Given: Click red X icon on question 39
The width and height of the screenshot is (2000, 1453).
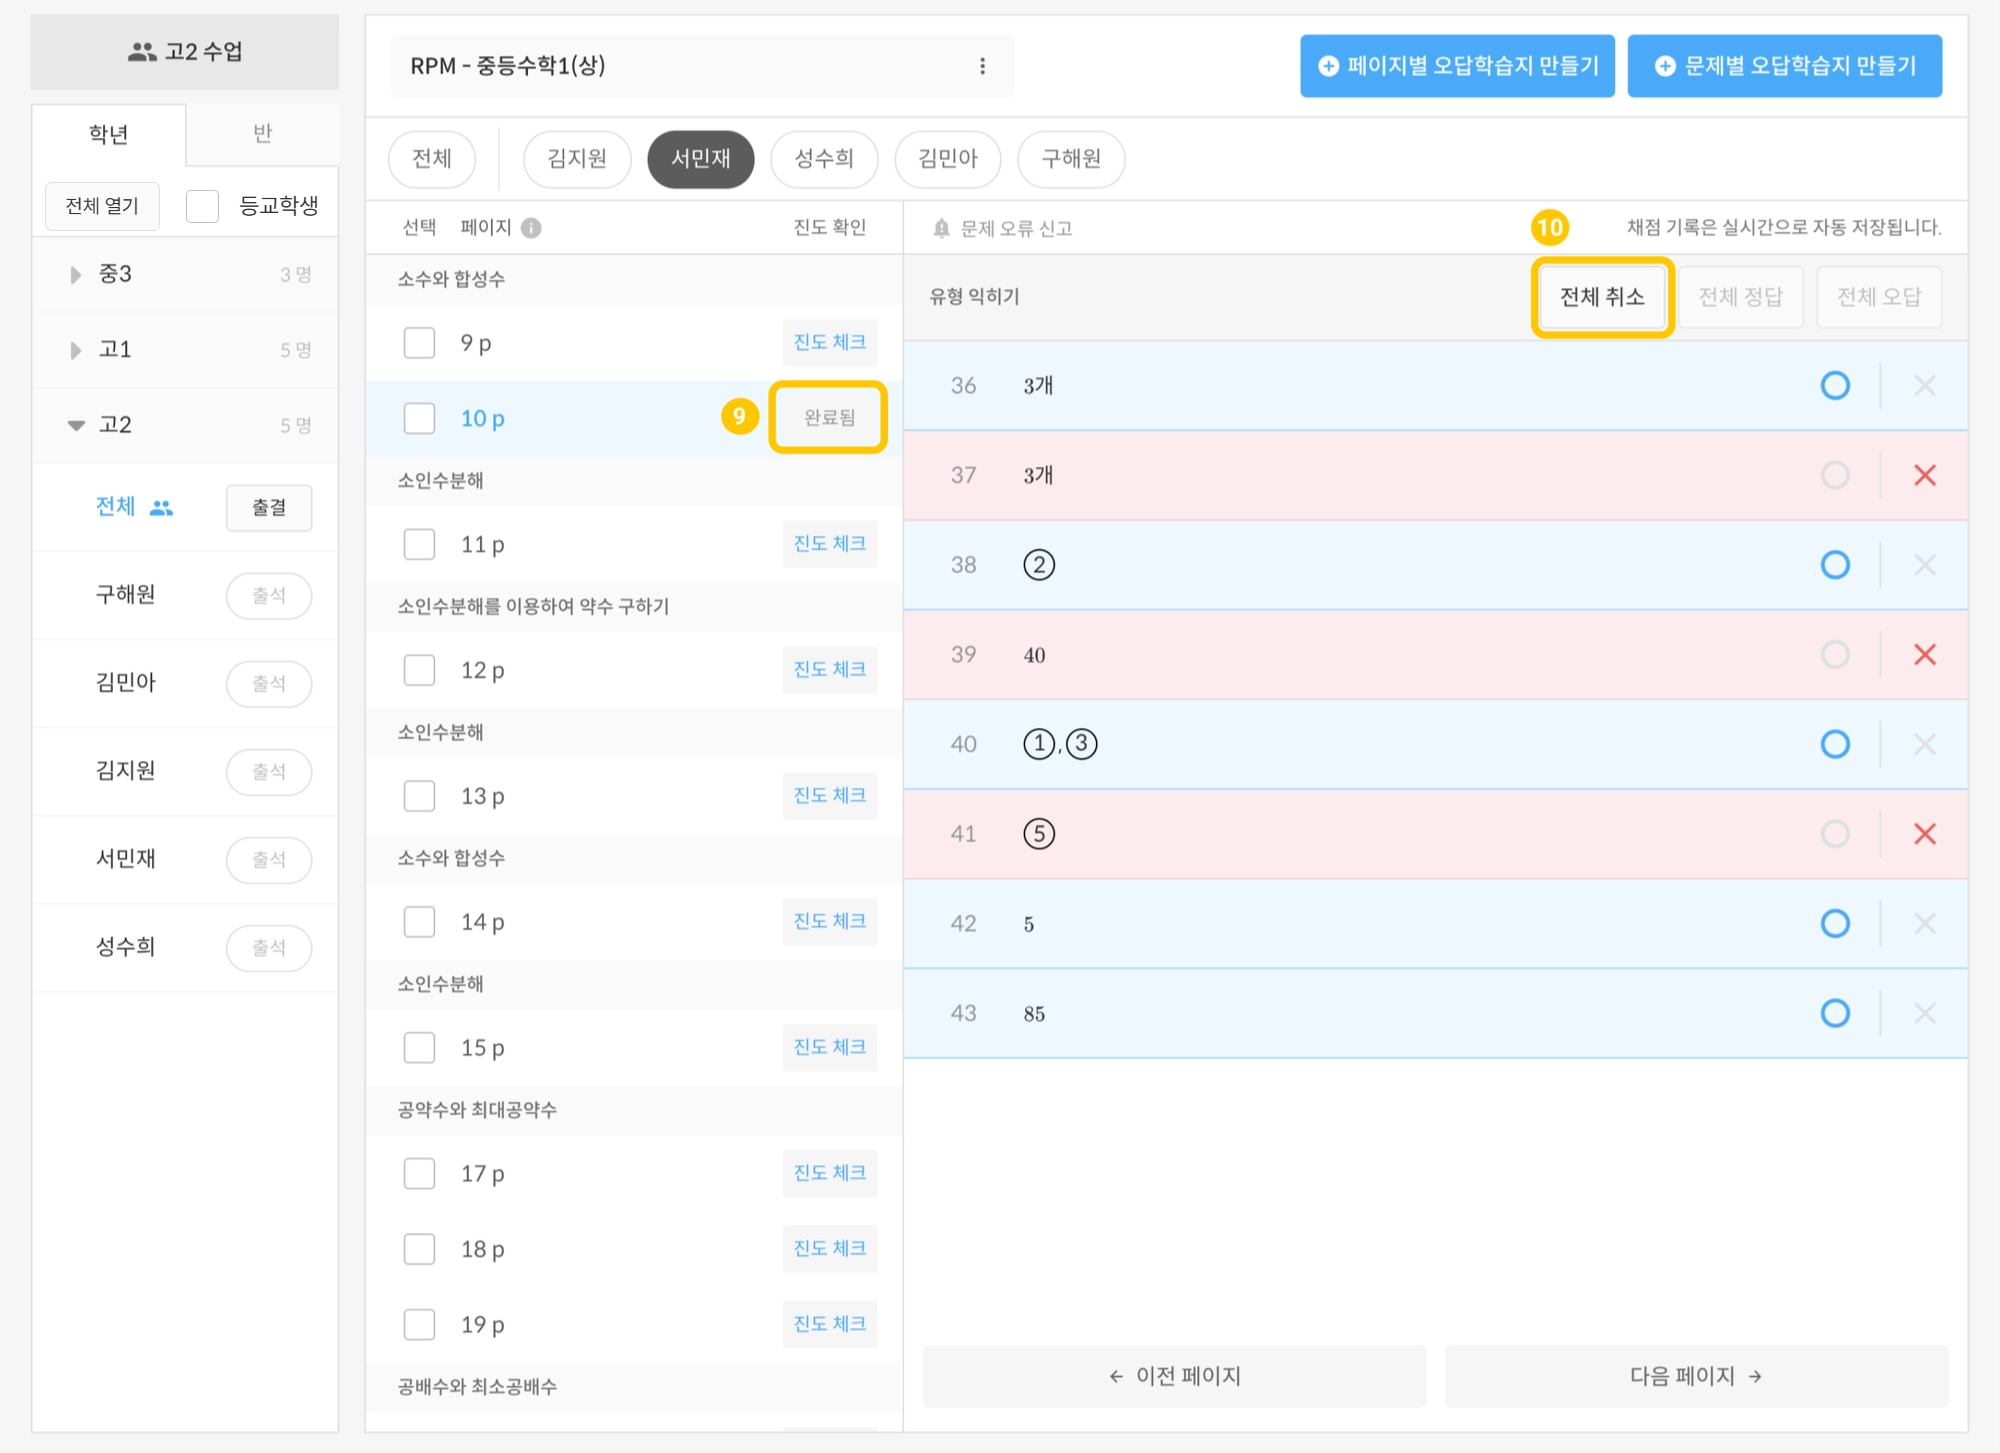Looking at the screenshot, I should (x=1924, y=655).
